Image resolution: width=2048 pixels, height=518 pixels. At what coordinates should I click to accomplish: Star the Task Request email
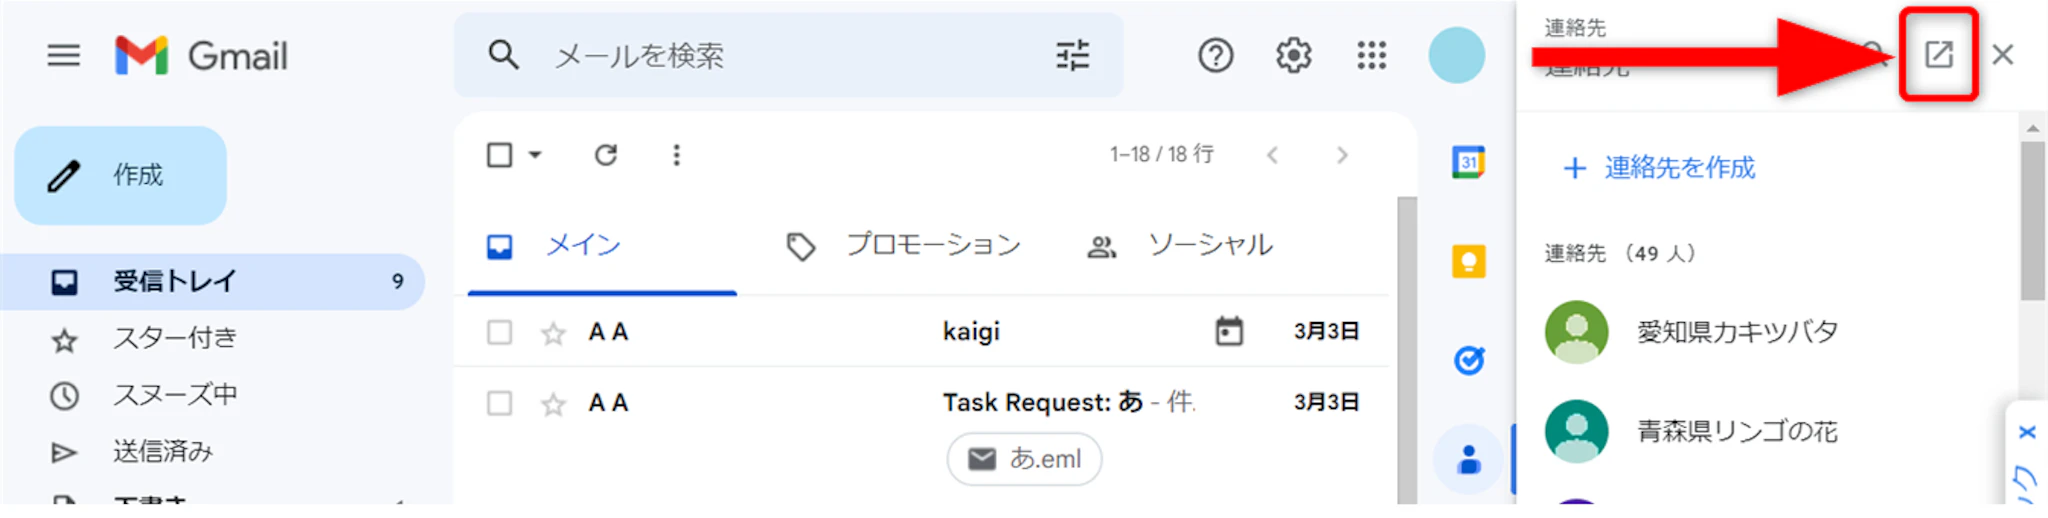point(553,404)
